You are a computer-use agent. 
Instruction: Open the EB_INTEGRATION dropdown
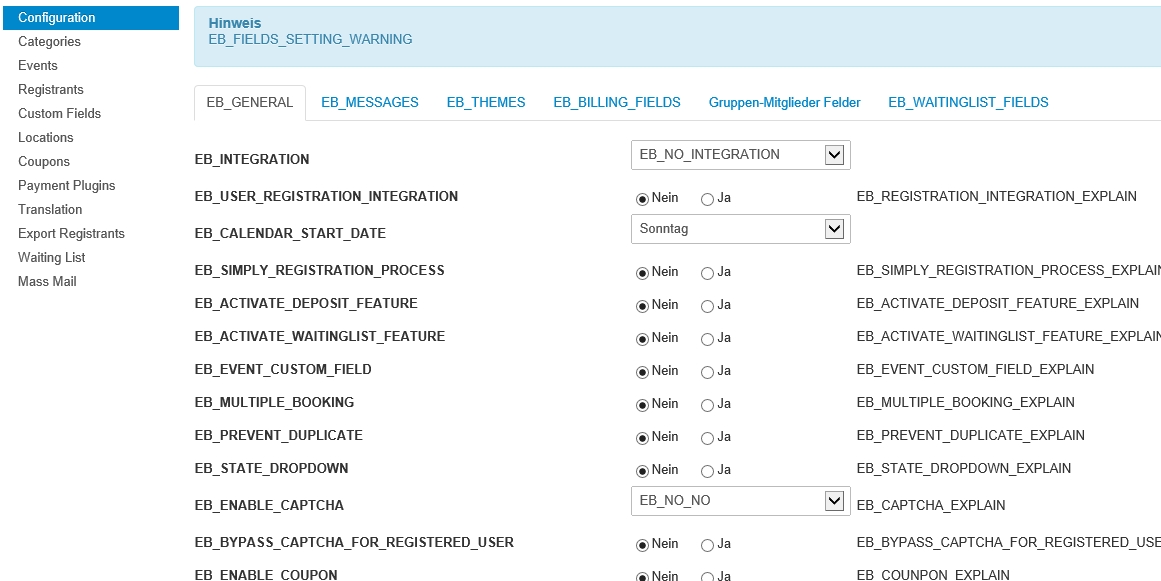(740, 155)
